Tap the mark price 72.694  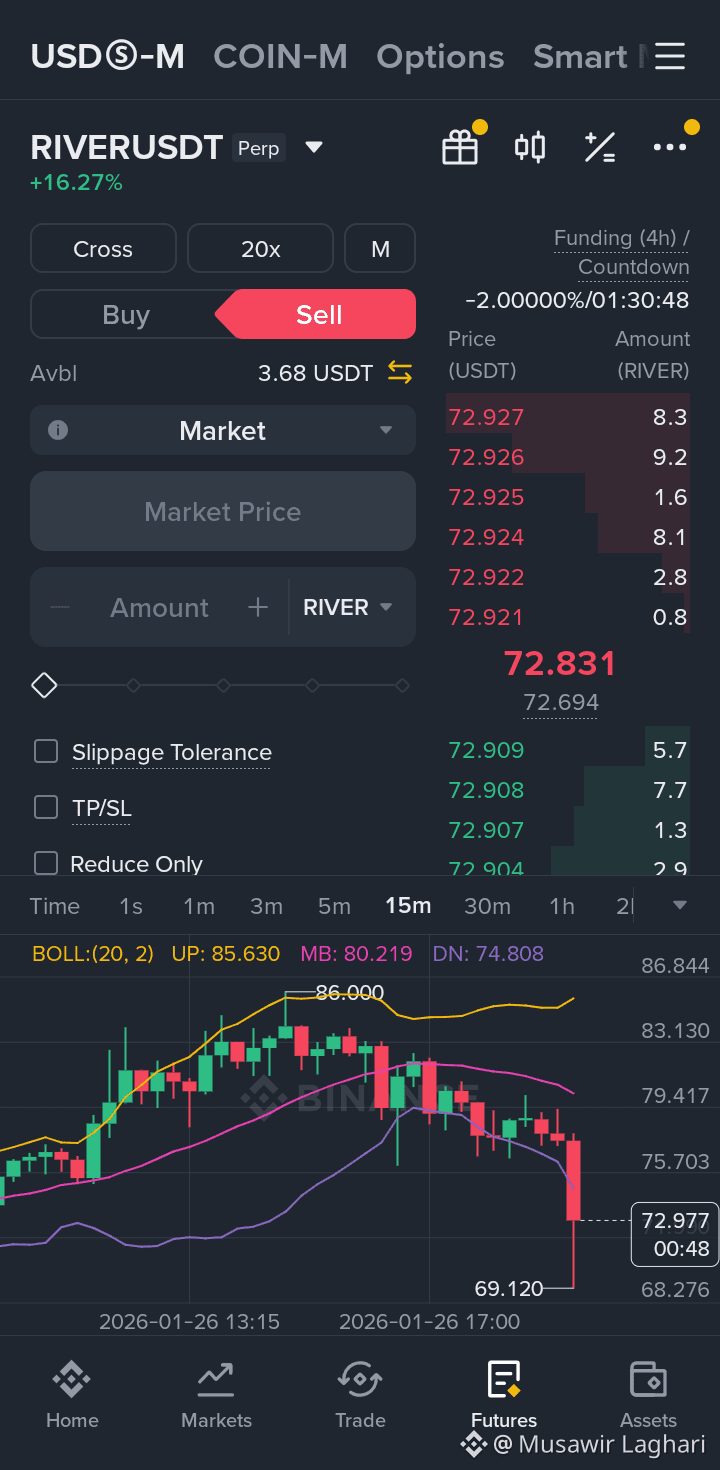[x=561, y=703]
